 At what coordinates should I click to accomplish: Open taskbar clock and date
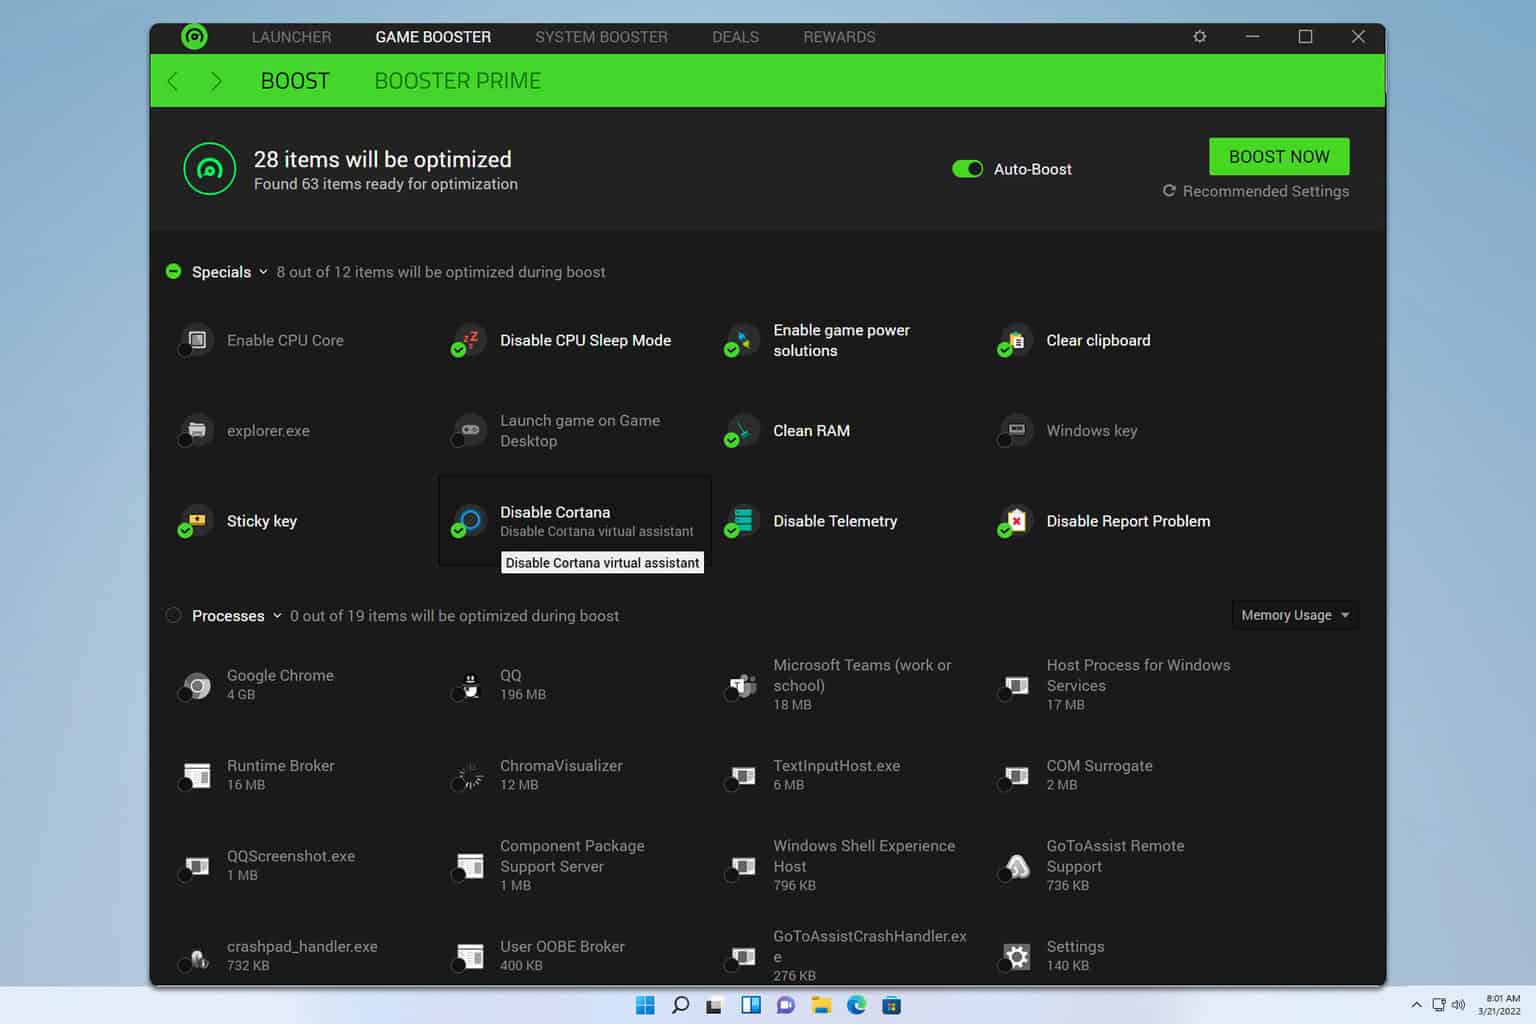click(1501, 1005)
